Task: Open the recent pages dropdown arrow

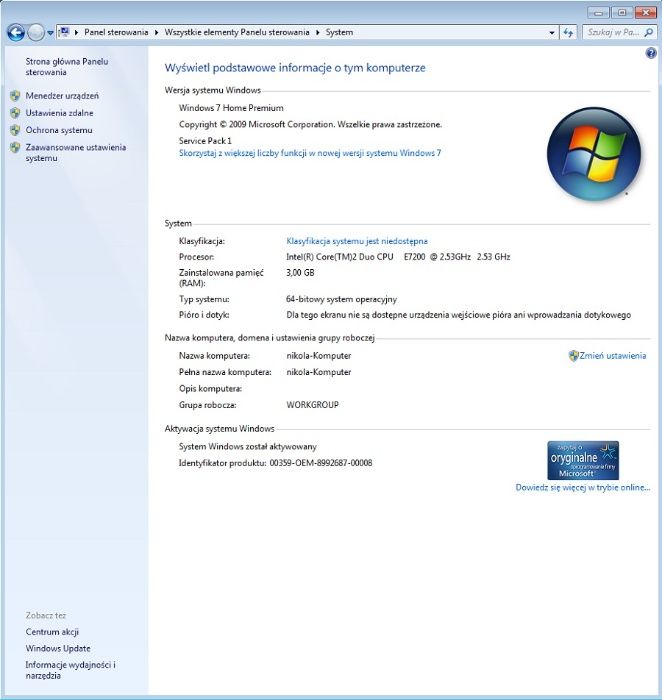Action: pyautogui.click(x=50, y=33)
